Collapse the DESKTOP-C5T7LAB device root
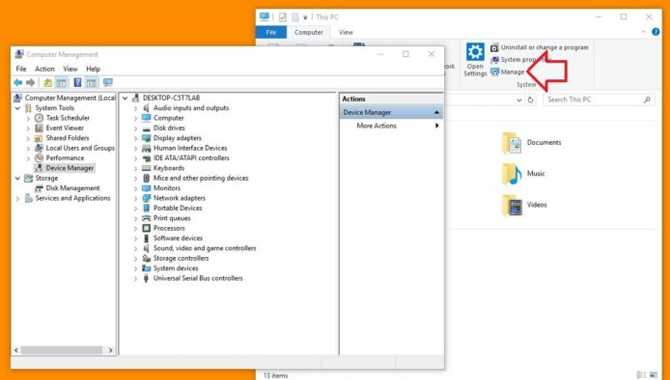Viewport: 670px width, 380px height. [125, 98]
